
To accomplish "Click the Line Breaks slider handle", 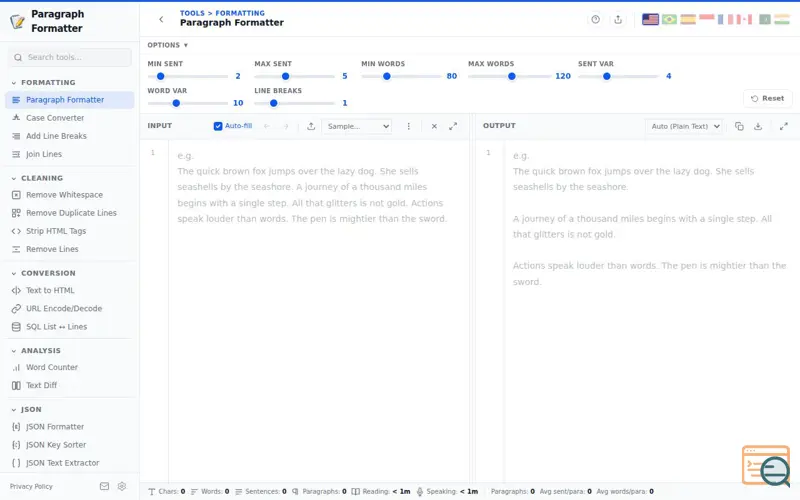I will [273, 103].
